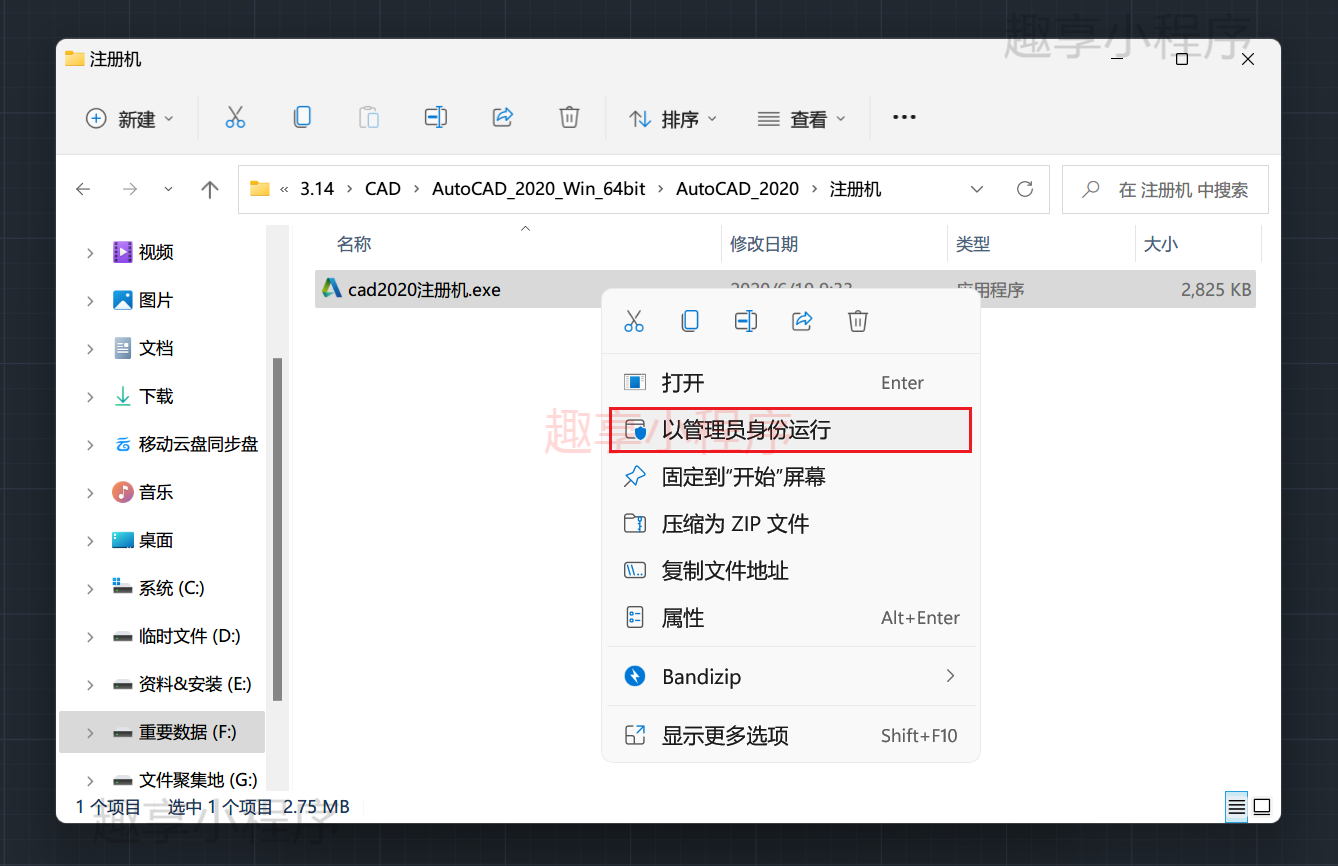Click the AutoCAD_2020 breadcrumb
Viewport: 1338px width, 866px height.
738,189
